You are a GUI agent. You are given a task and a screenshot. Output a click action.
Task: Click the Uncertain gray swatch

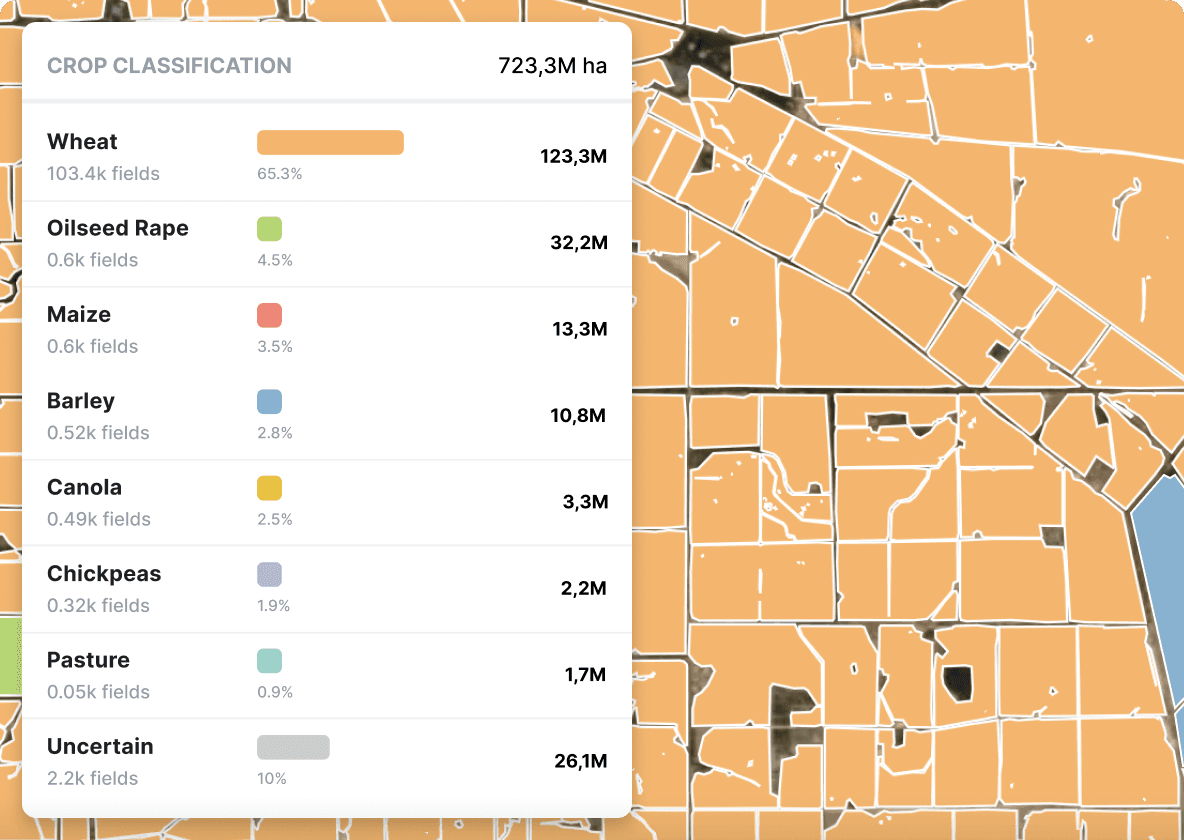click(292, 747)
